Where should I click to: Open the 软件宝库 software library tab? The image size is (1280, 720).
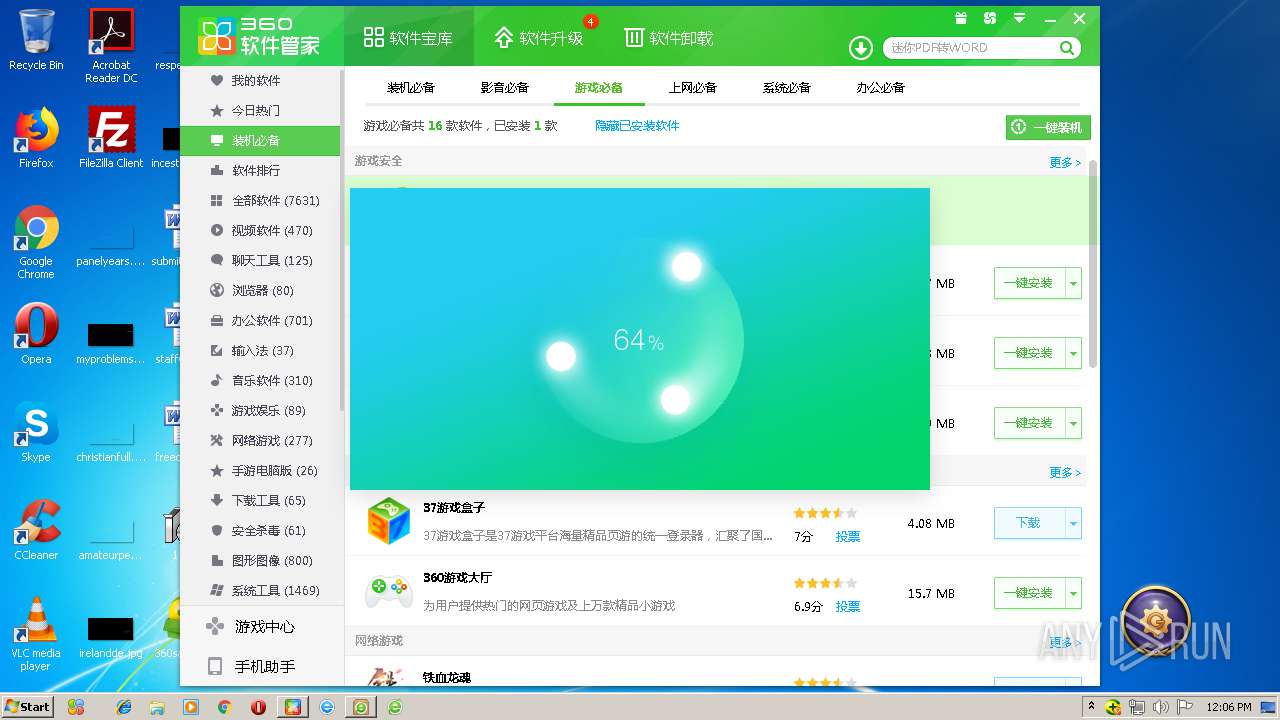click(408, 38)
